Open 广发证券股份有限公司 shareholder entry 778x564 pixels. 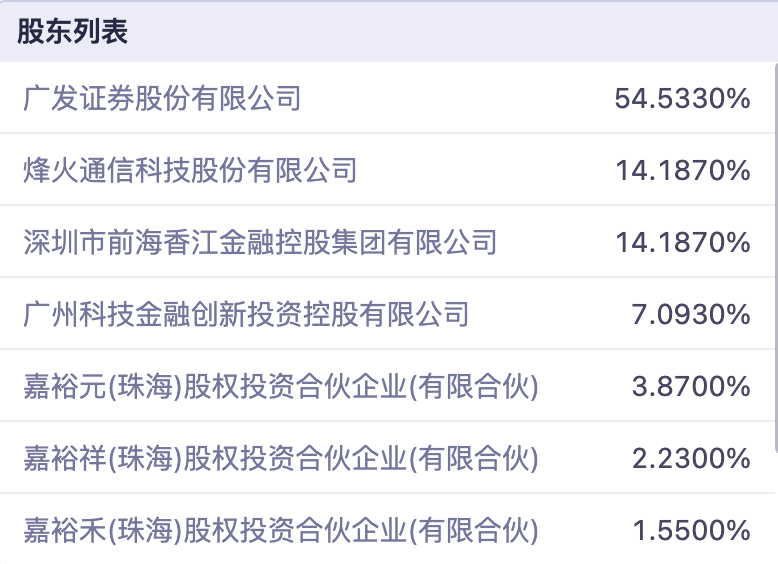point(161,98)
